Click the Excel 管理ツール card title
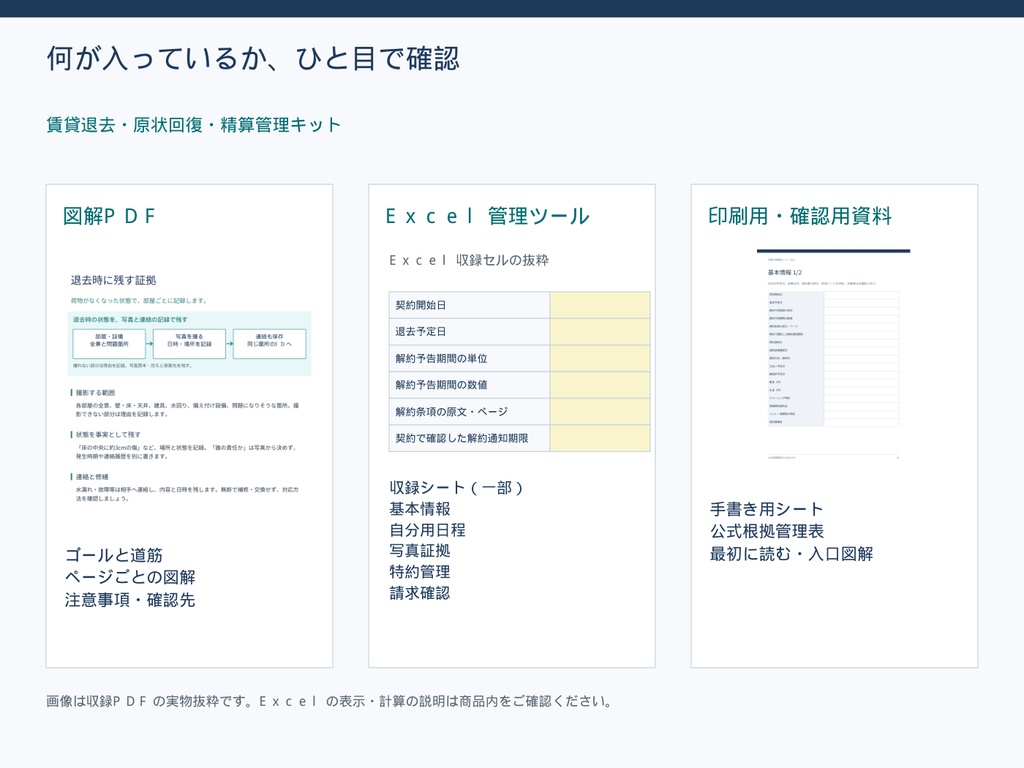 [x=487, y=216]
